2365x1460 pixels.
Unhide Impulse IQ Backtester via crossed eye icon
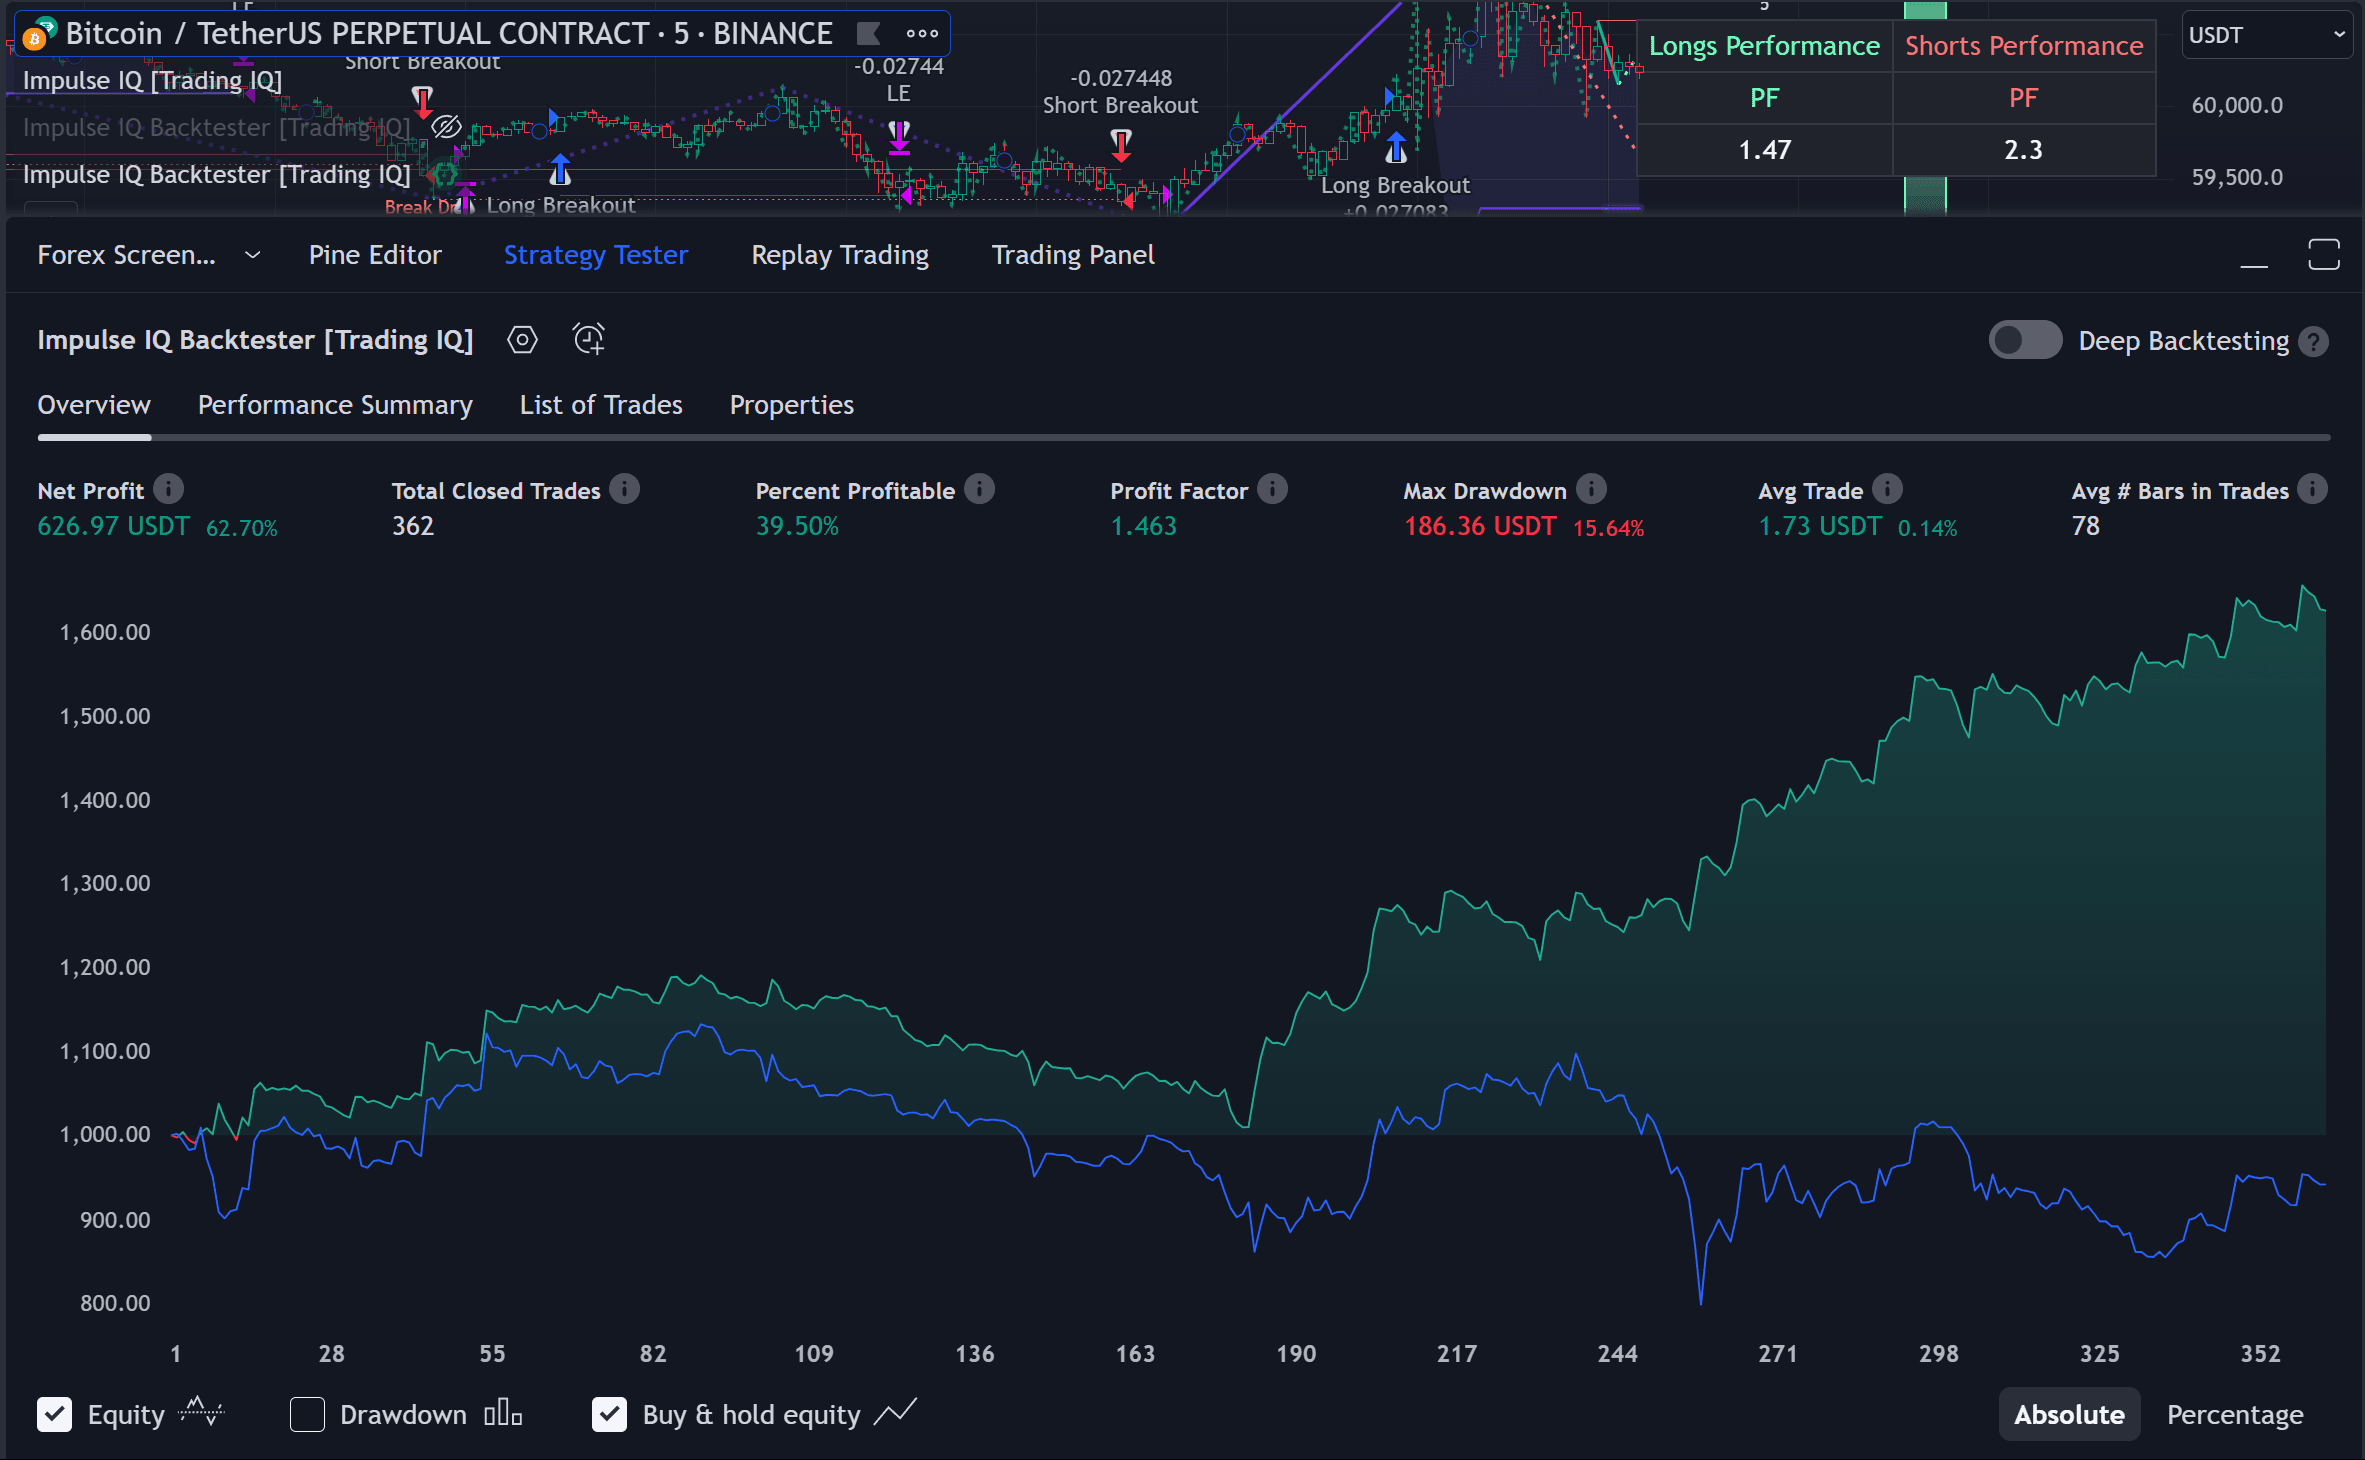click(446, 127)
